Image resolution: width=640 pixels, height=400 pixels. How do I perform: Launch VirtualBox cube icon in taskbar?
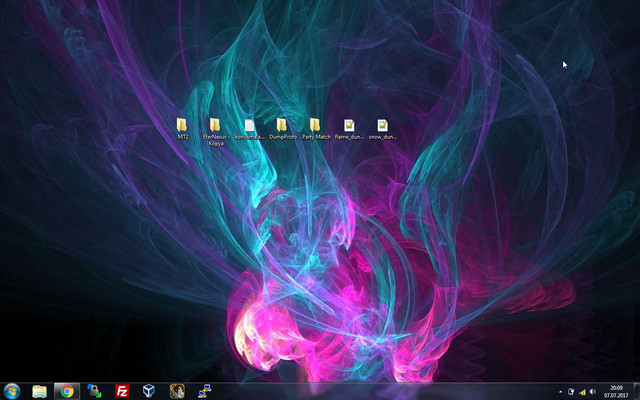coord(149,391)
